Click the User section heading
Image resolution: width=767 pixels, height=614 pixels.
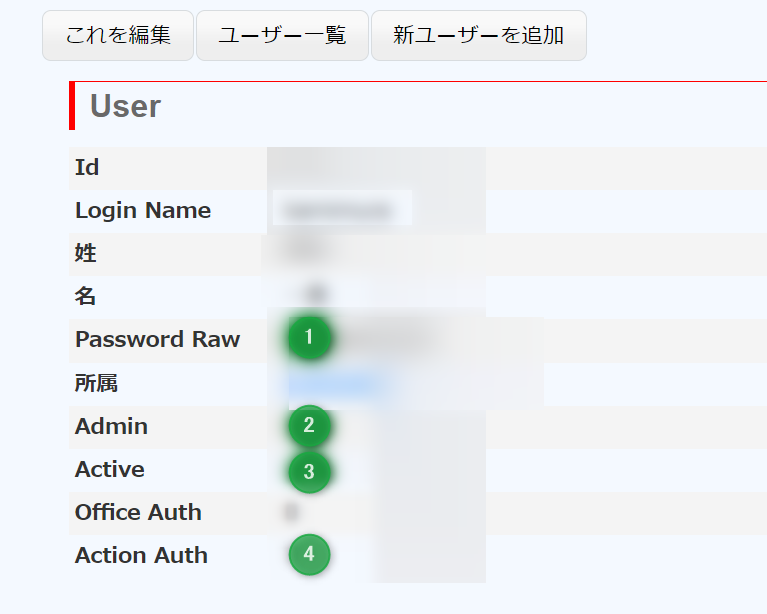125,106
